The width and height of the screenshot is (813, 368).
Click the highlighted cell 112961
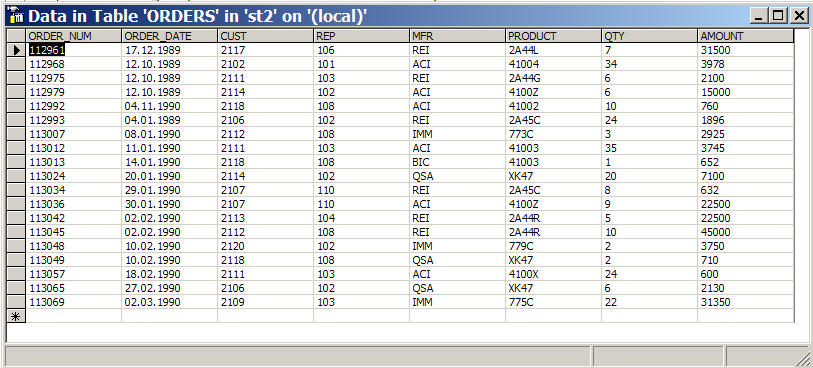(74, 50)
